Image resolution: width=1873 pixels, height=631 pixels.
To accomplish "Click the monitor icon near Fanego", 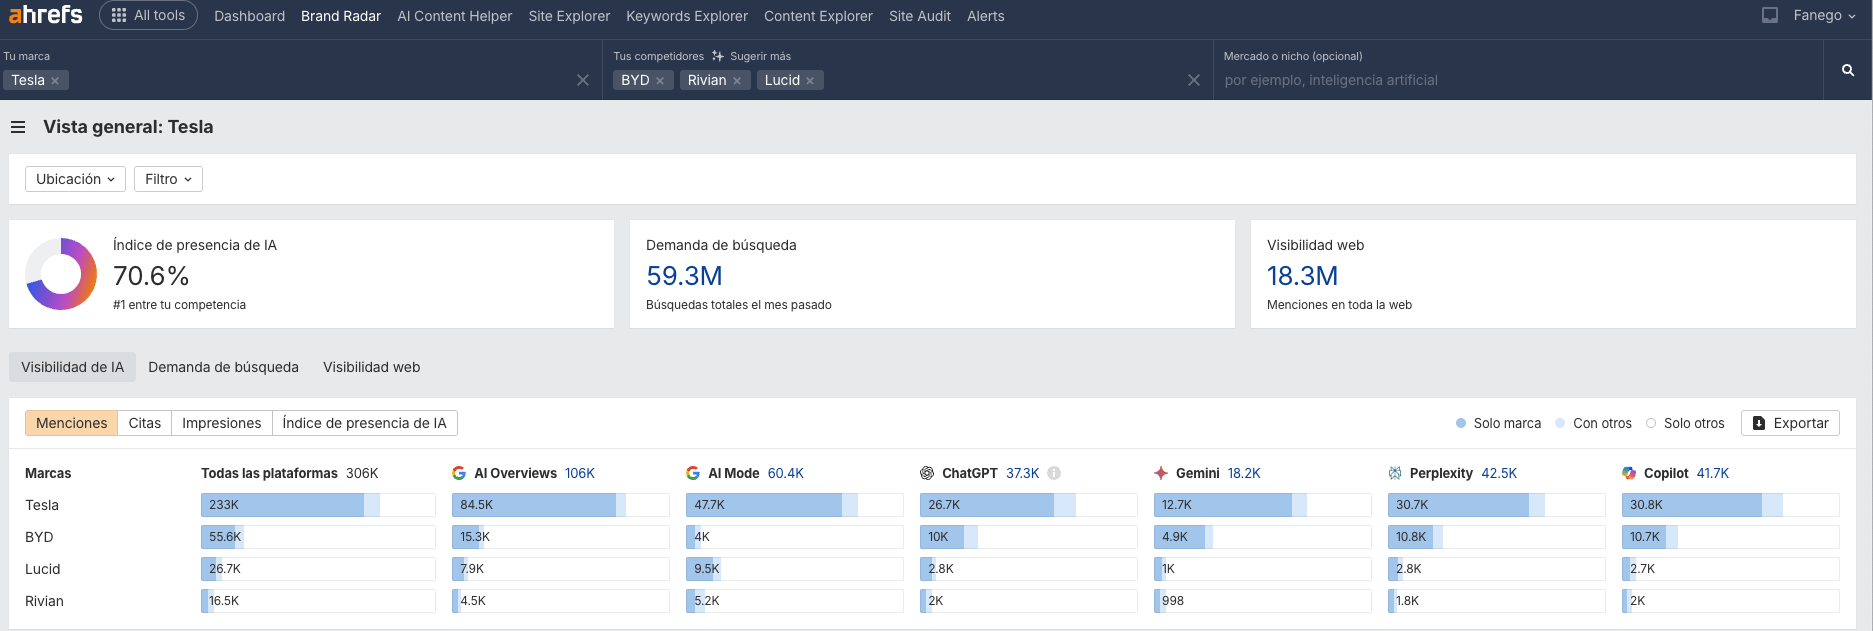I will (x=1769, y=16).
